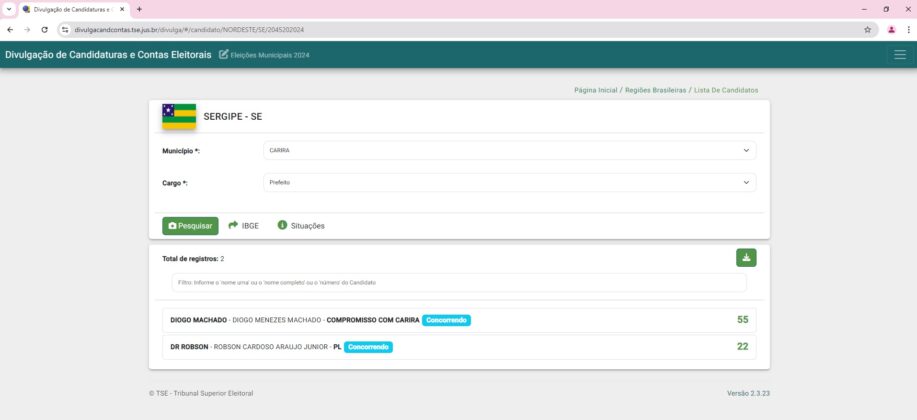The width and height of the screenshot is (917, 420).
Task: Click Concorrendo badge on Diogo Machado row
Action: click(446, 320)
